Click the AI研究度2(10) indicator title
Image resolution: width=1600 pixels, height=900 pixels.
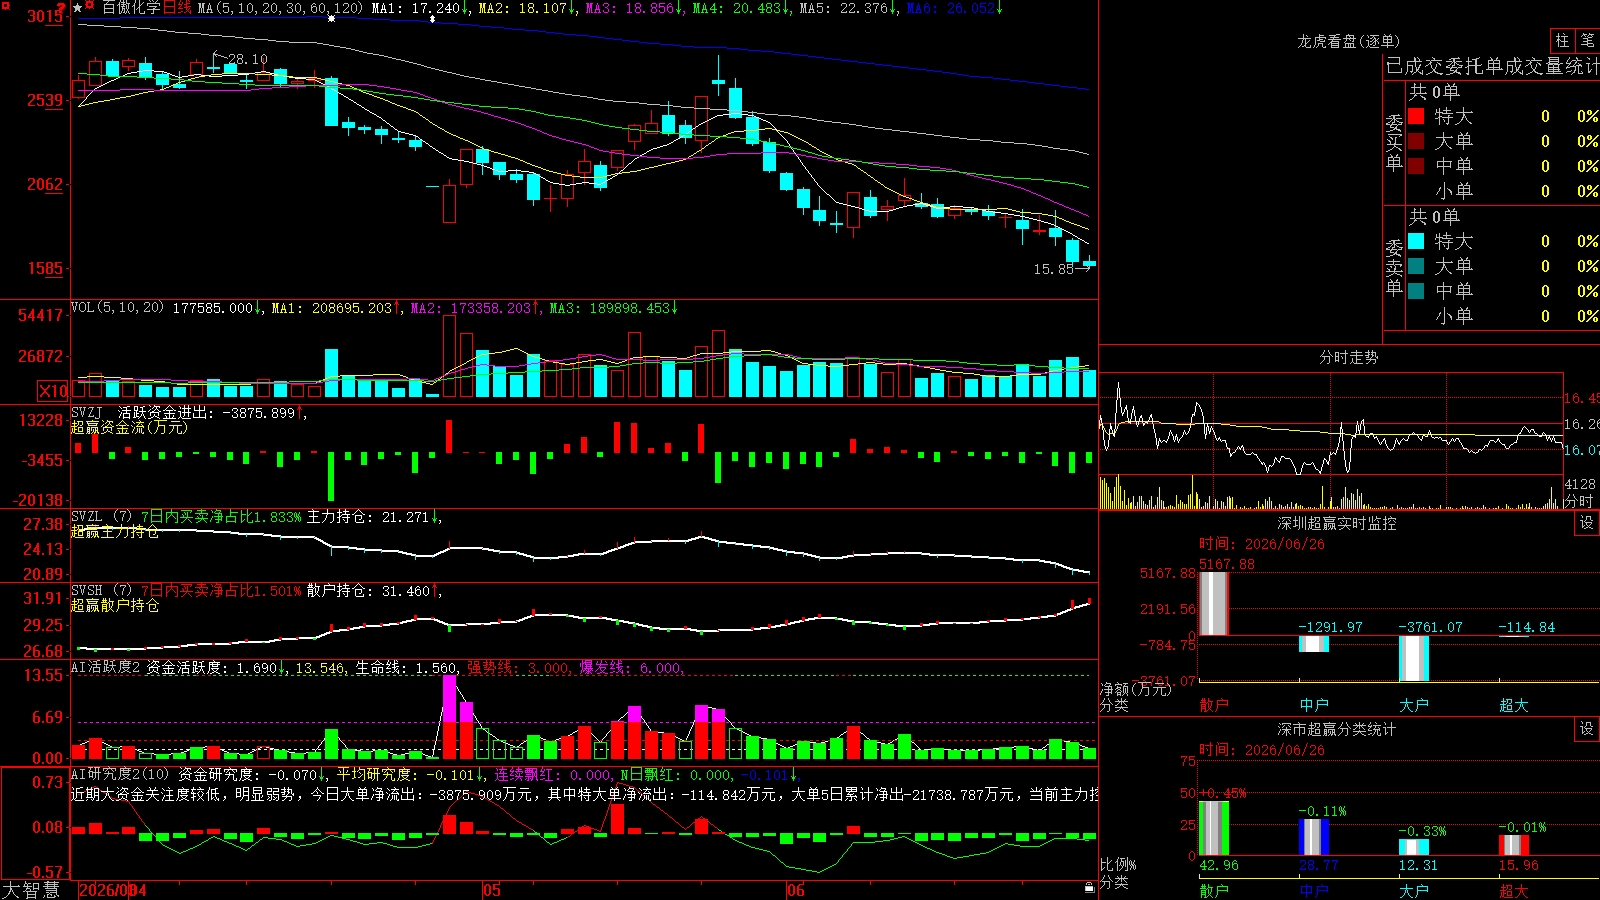coord(120,774)
